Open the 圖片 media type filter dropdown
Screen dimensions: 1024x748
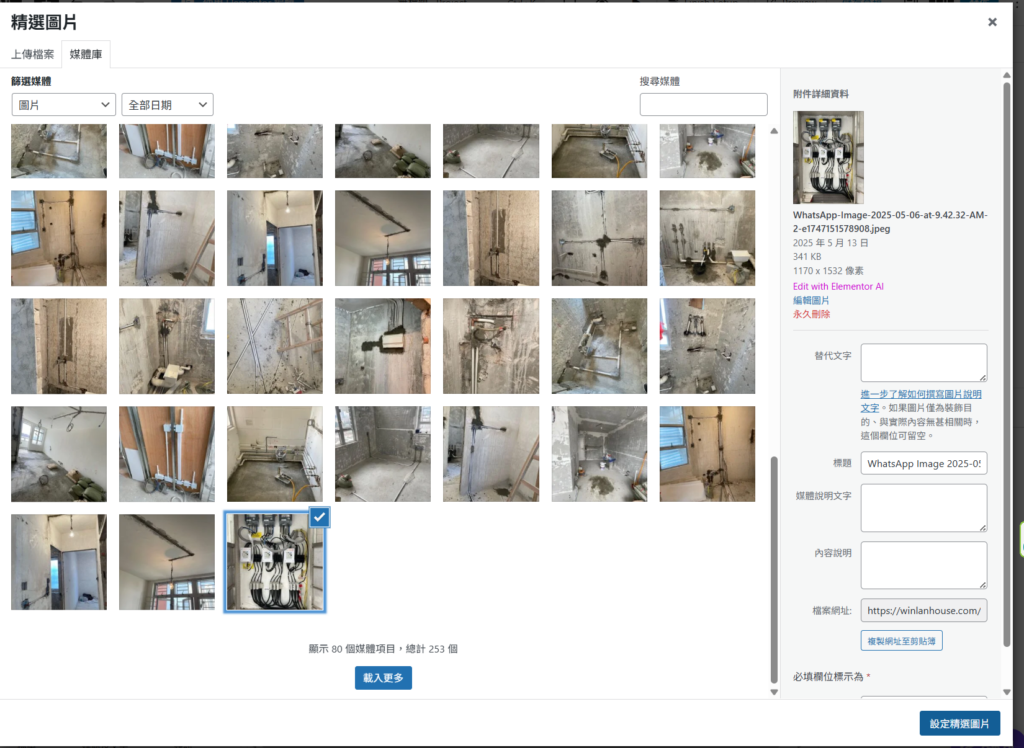click(x=64, y=105)
